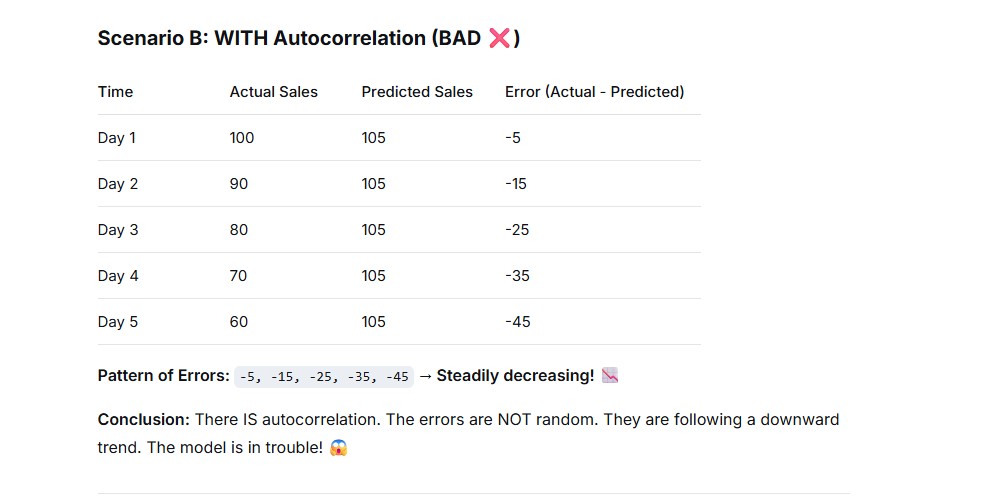Image resolution: width=988 pixels, height=504 pixels.
Task: Click the error value -45
Action: (x=518, y=322)
